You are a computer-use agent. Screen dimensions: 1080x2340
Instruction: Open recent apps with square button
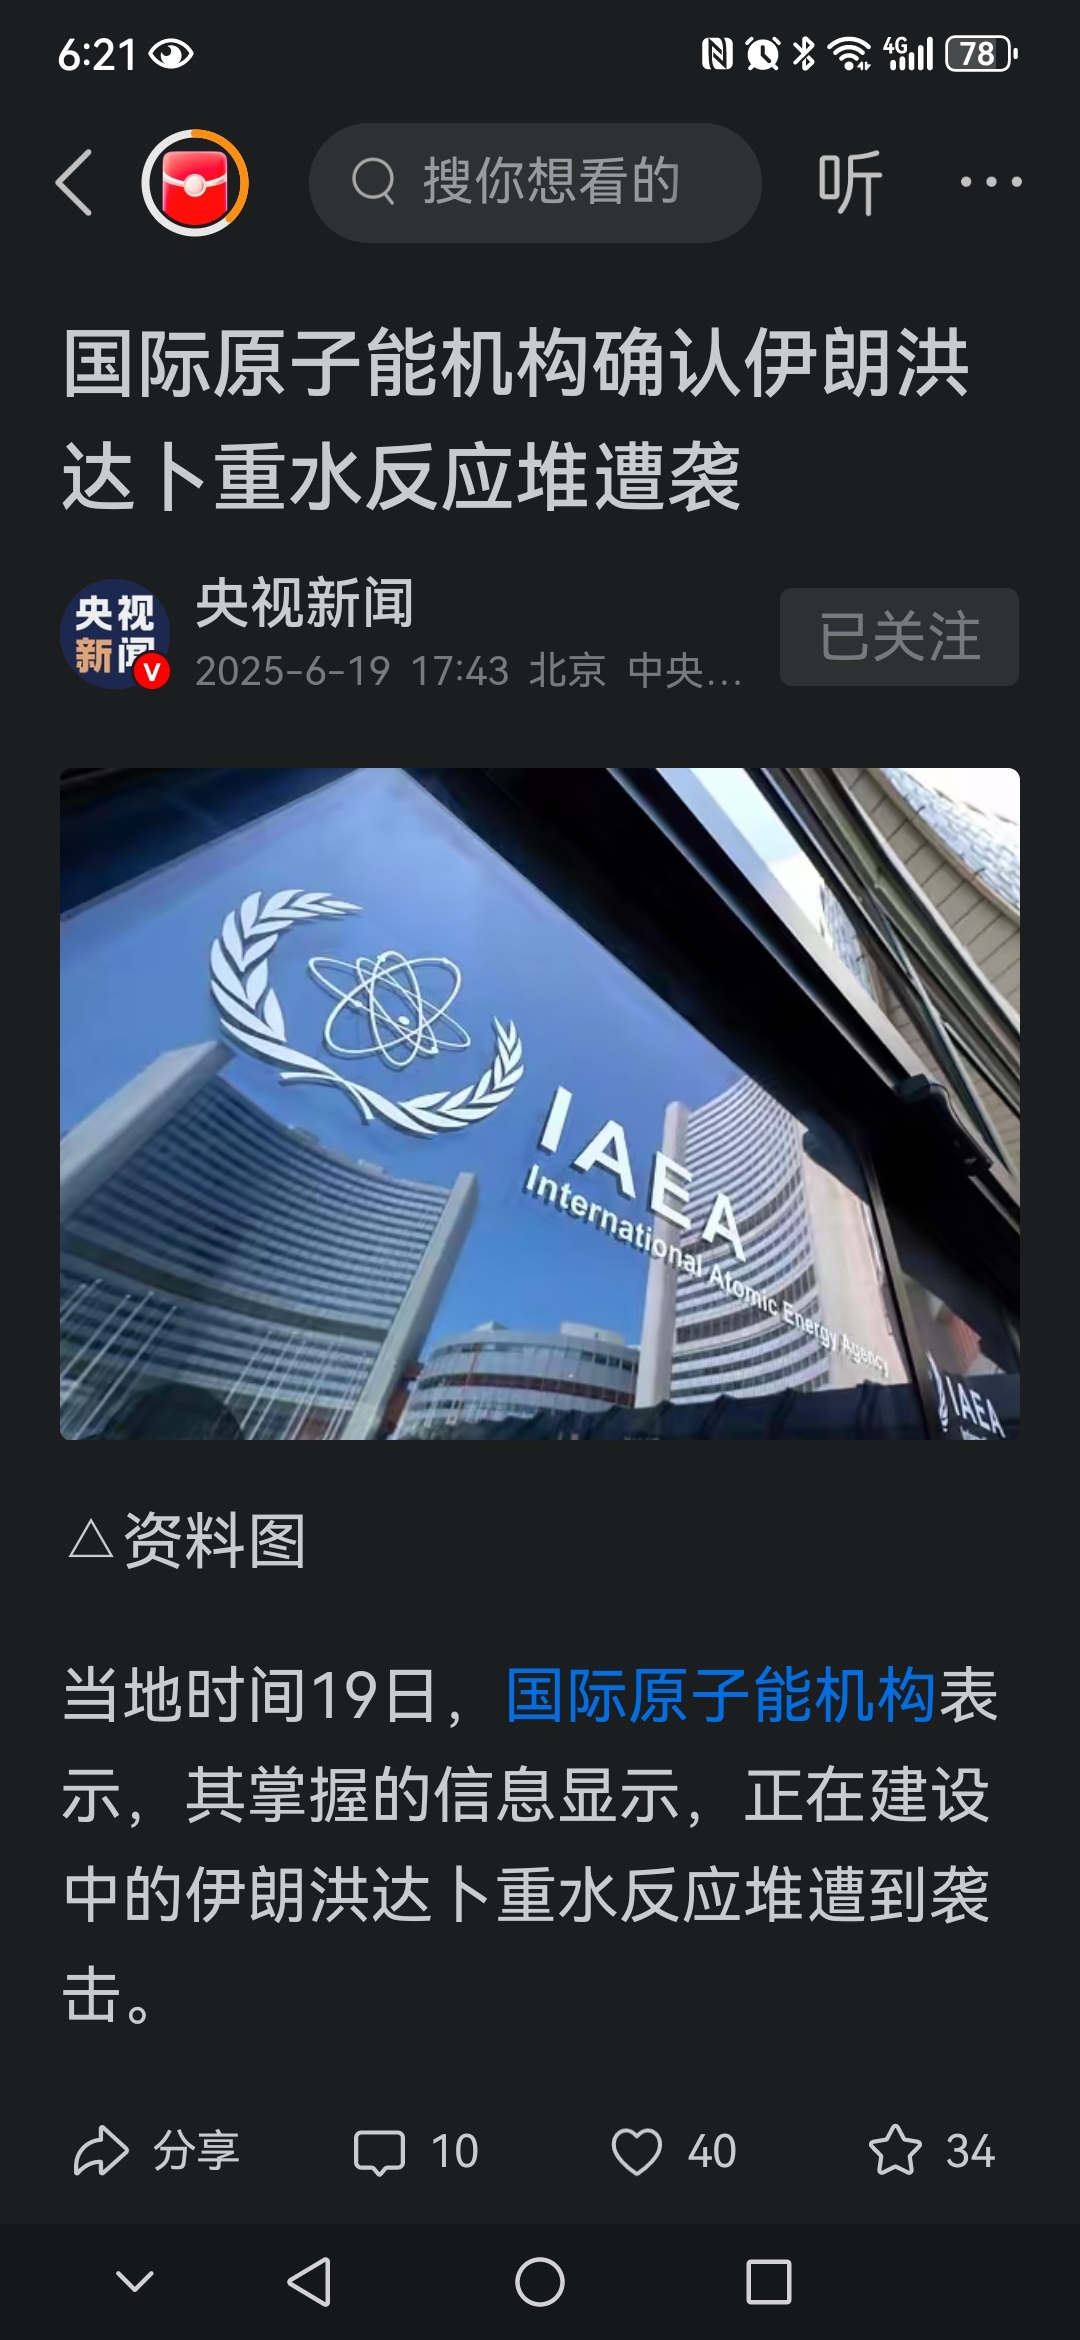click(769, 2282)
